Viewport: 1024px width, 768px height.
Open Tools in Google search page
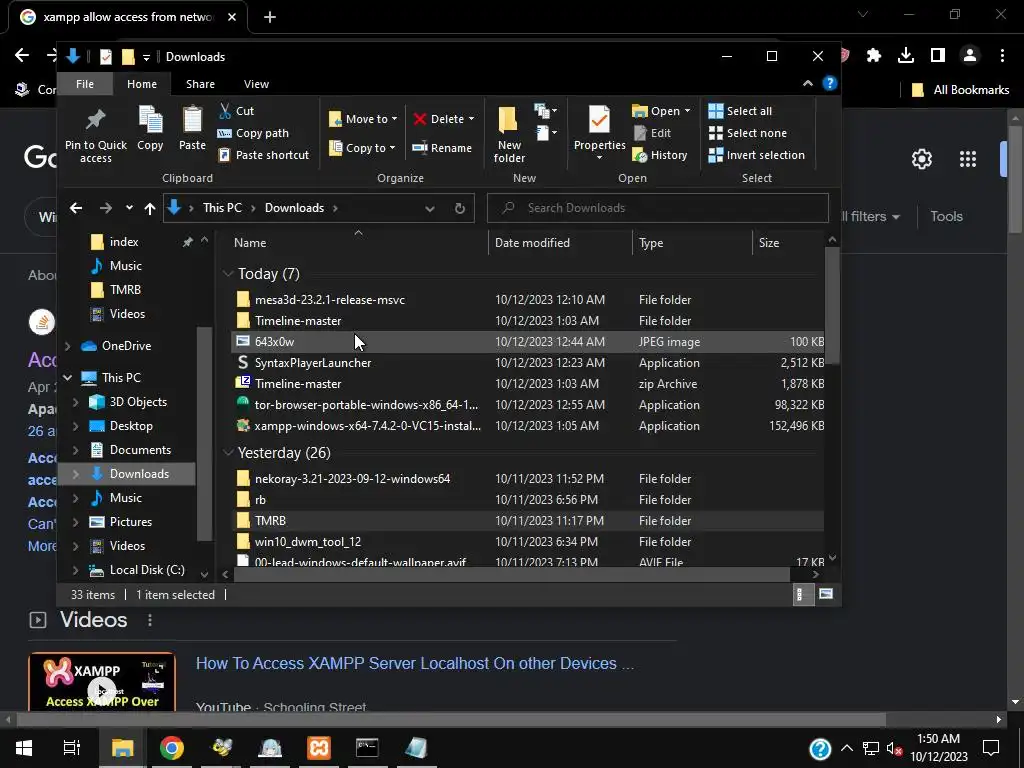(946, 217)
